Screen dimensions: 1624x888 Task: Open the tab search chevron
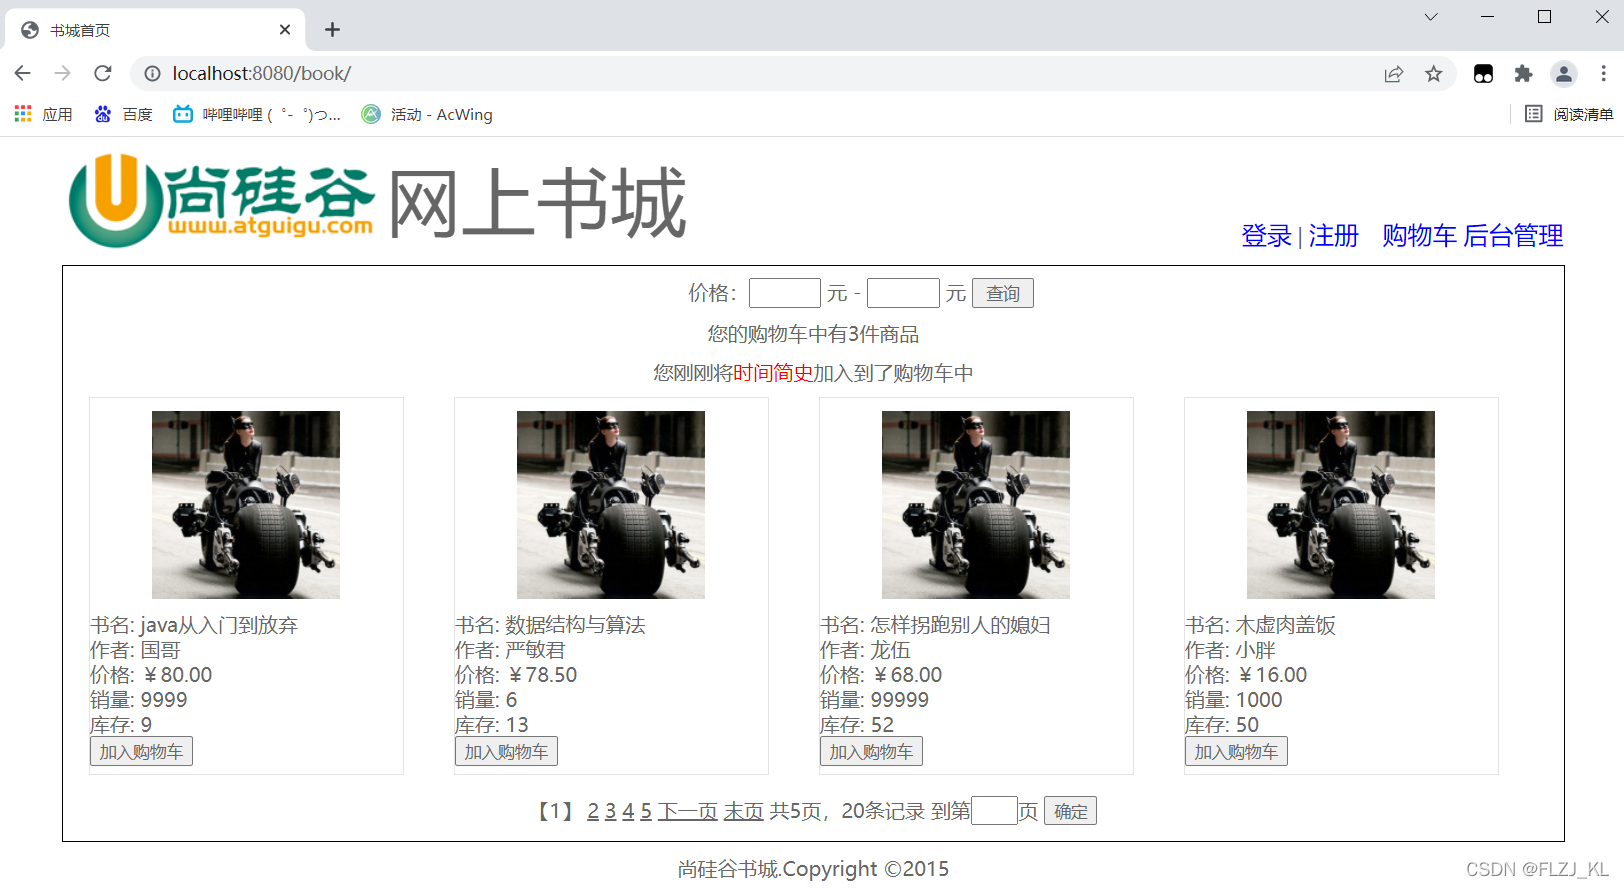click(x=1431, y=17)
